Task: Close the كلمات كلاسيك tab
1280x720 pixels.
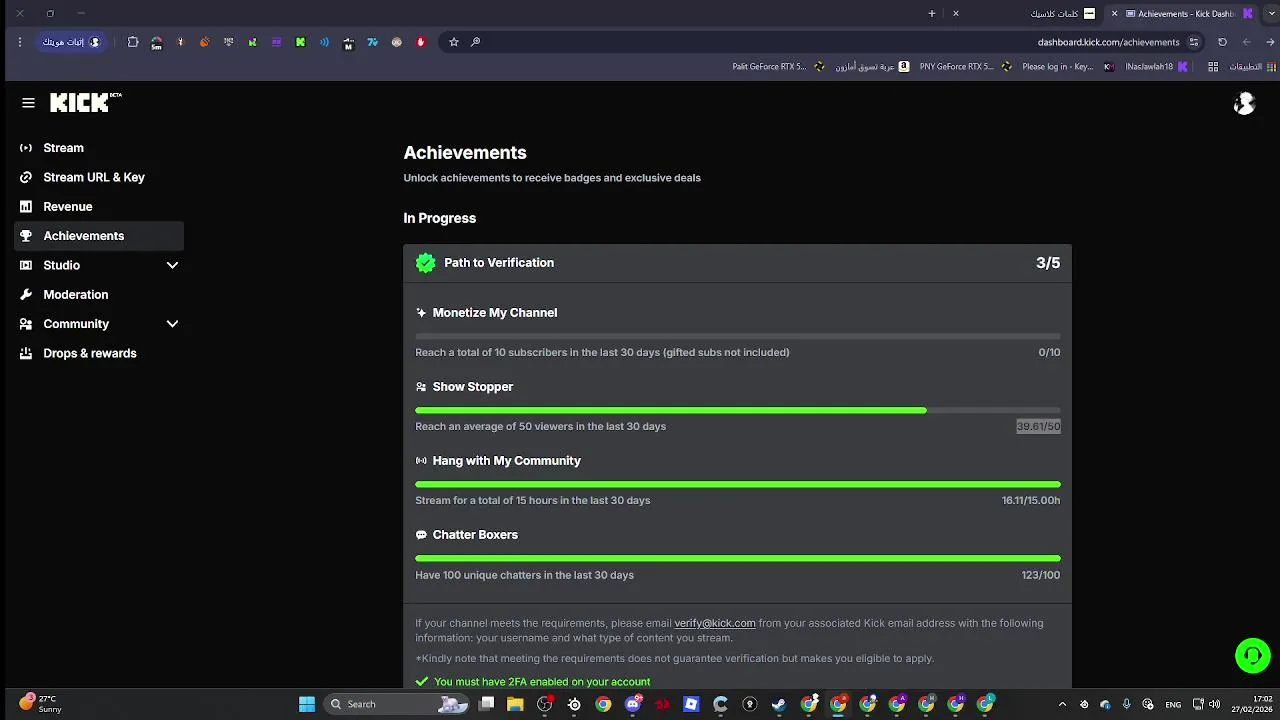Action: [x=956, y=13]
